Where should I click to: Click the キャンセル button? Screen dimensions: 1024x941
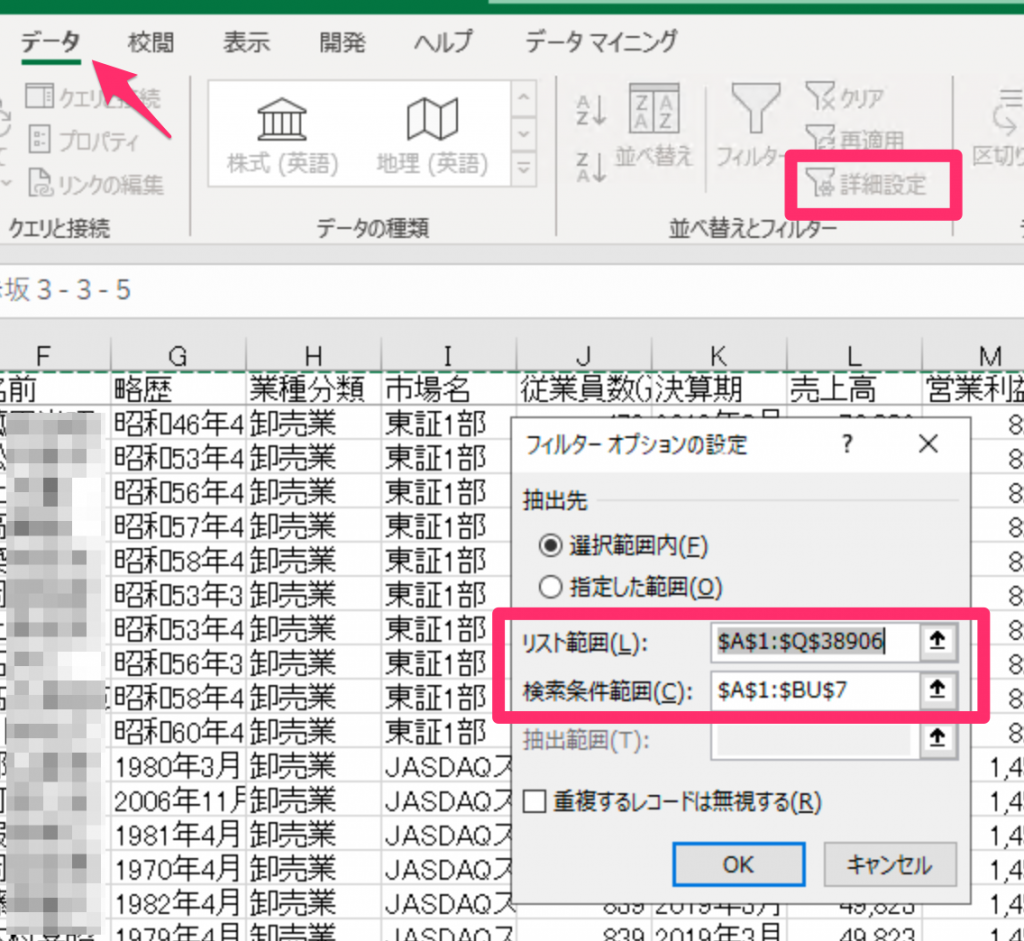click(x=889, y=865)
